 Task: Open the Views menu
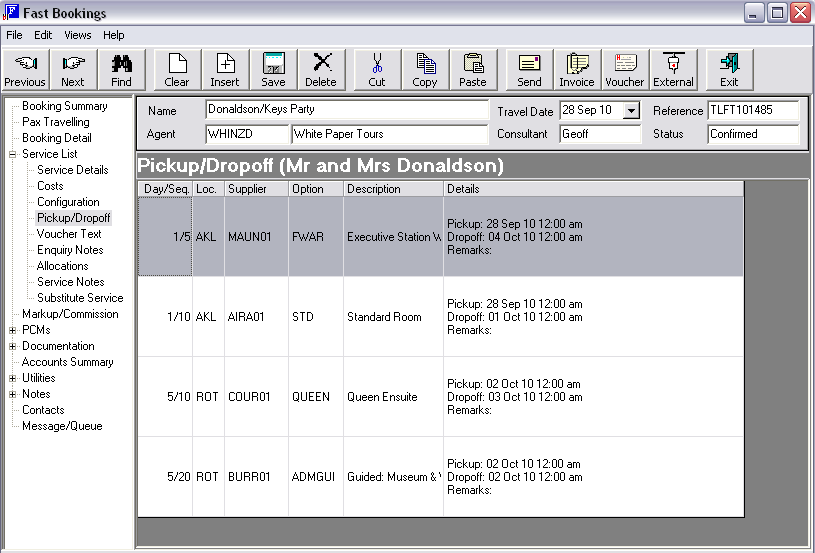point(77,35)
